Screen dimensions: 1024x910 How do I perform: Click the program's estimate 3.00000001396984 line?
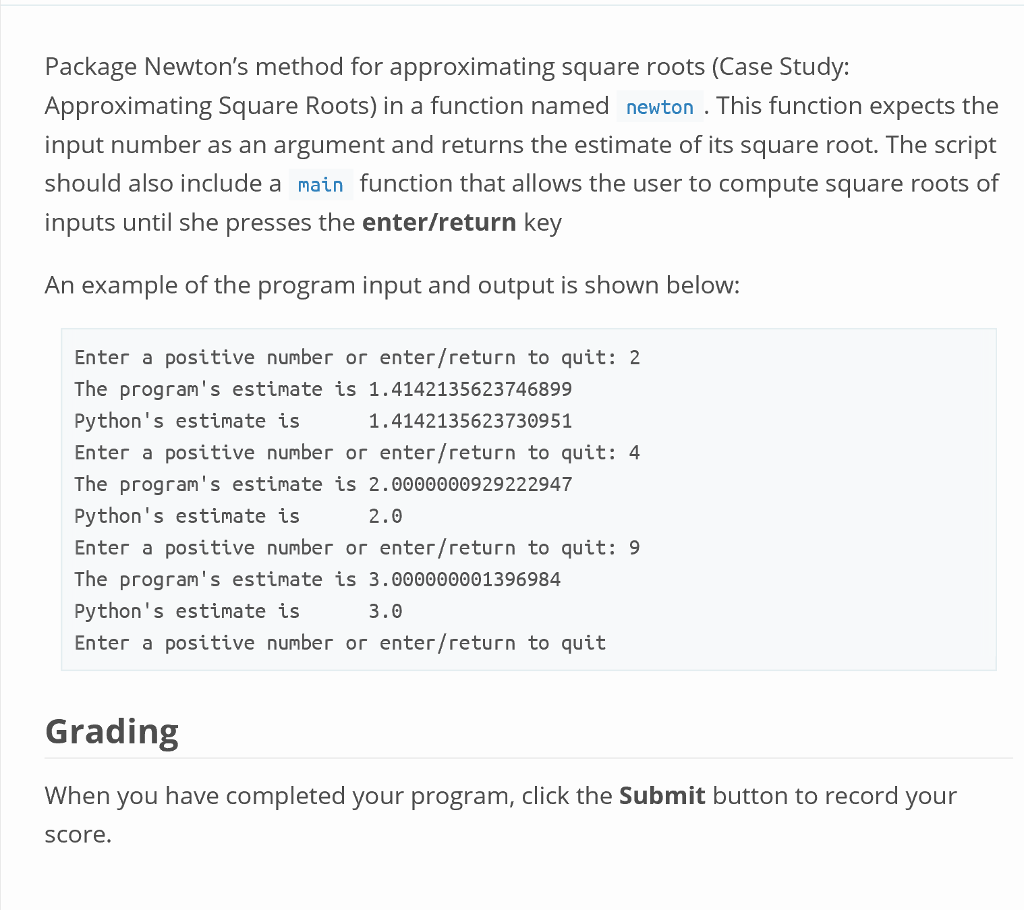[317, 579]
